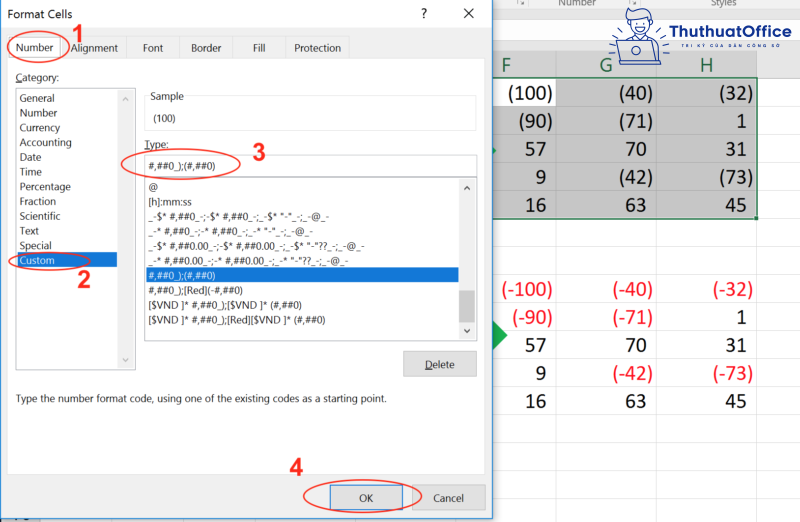Click the red (-73) cell

coord(706,374)
